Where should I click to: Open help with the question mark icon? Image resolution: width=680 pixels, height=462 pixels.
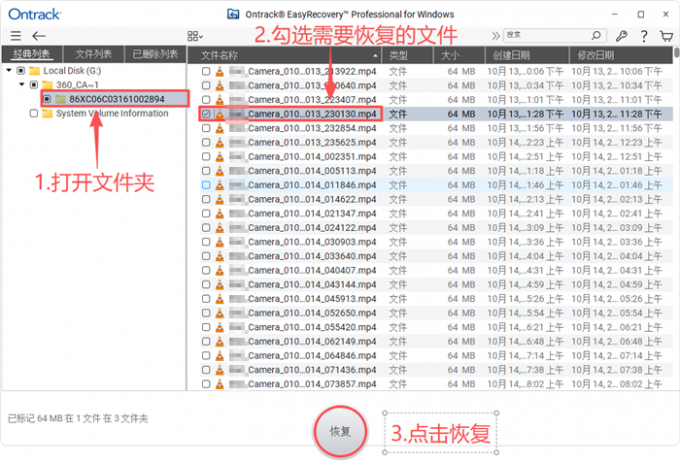coord(645,36)
